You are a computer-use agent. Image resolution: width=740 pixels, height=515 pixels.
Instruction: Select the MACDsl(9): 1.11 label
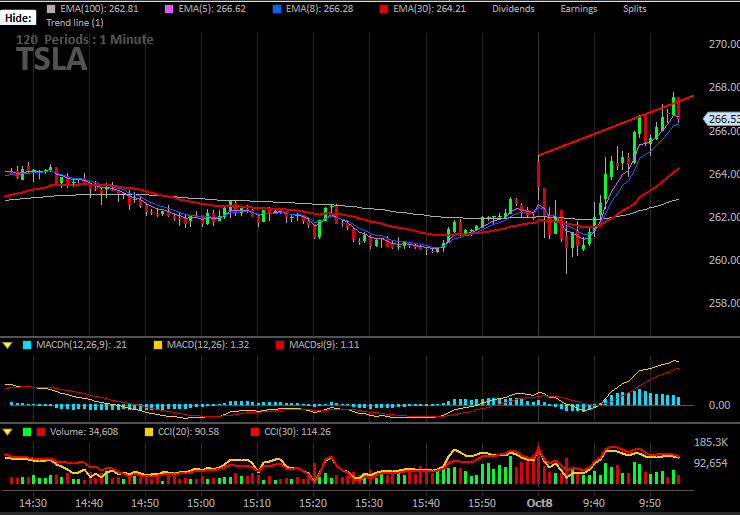click(324, 345)
